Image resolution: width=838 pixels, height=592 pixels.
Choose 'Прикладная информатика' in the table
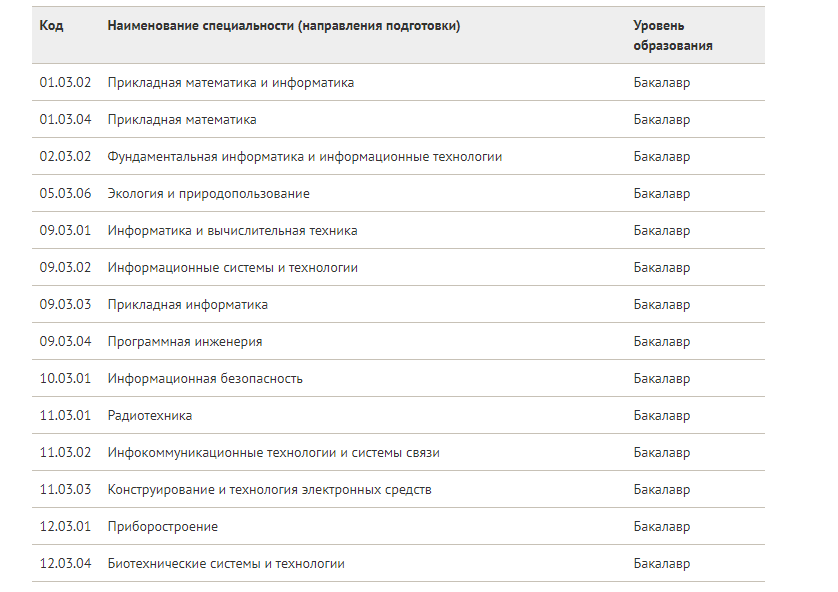point(187,305)
